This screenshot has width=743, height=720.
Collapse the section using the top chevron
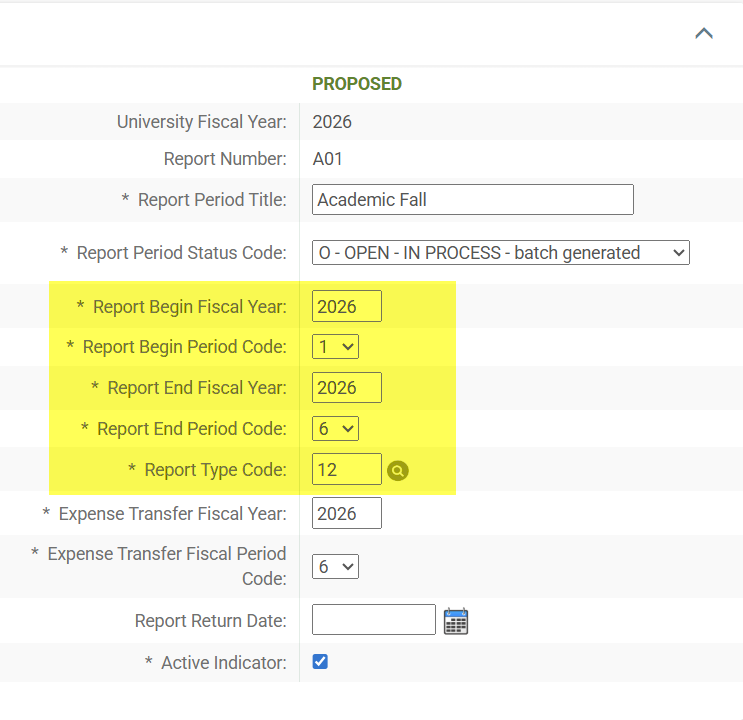[704, 33]
